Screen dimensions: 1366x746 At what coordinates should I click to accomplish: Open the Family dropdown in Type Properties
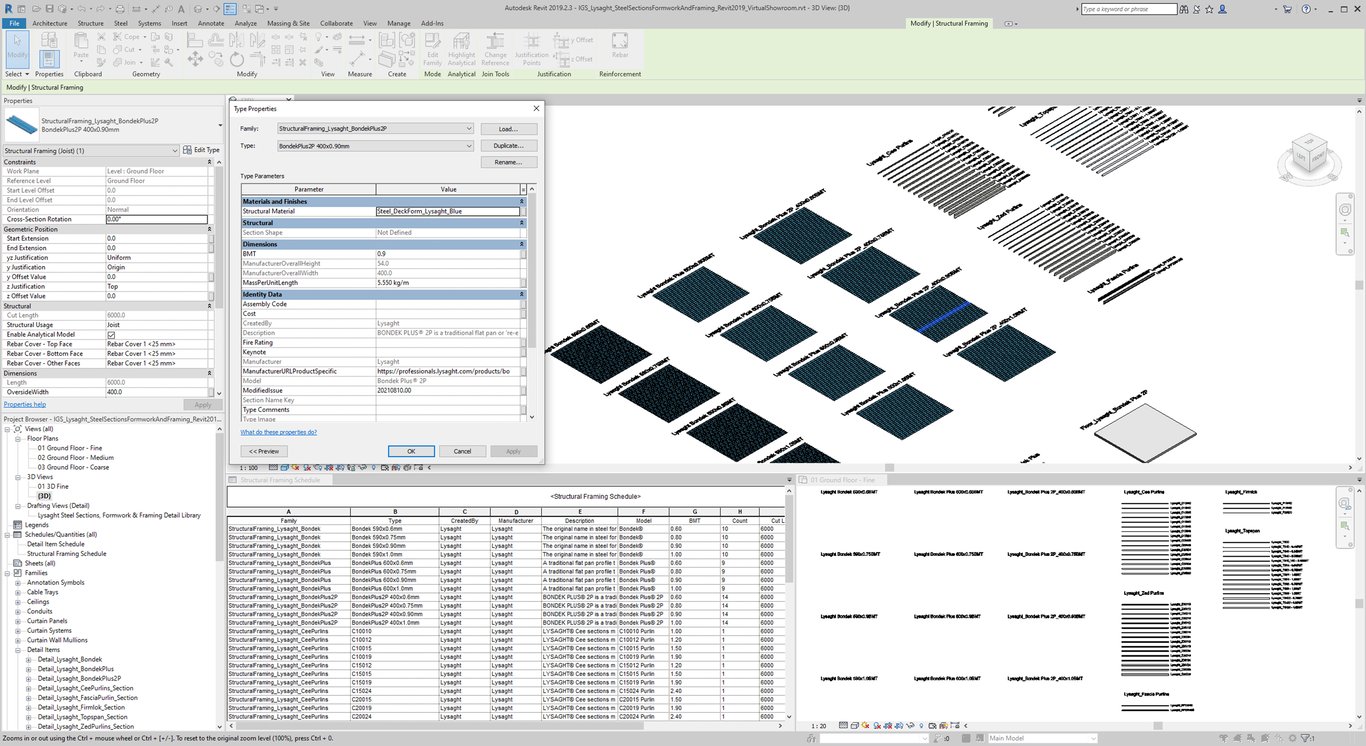(x=469, y=129)
